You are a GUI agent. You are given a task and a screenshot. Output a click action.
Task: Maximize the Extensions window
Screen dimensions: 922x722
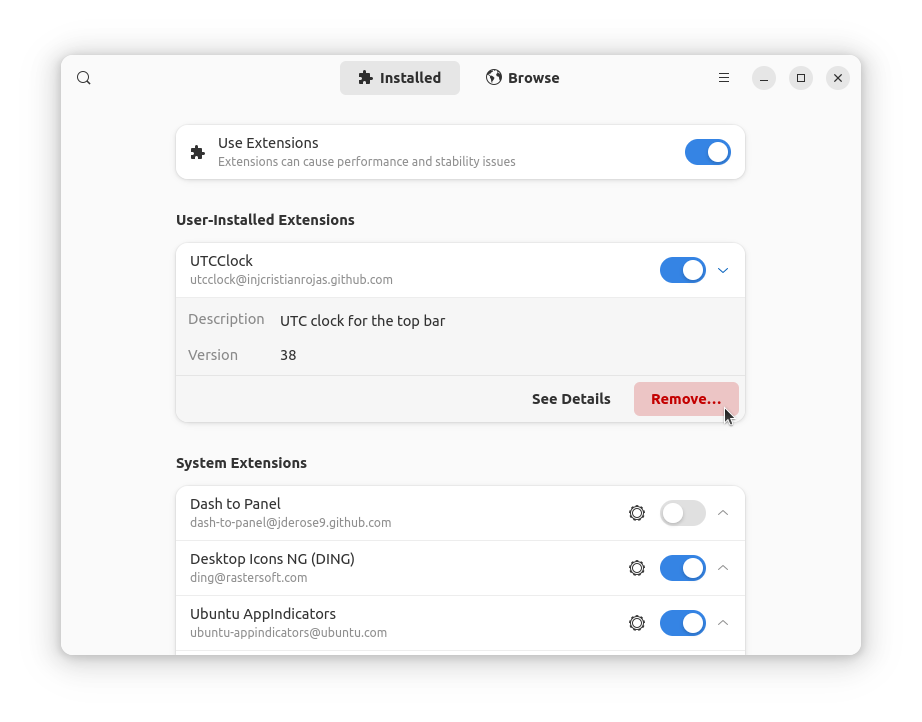[x=801, y=78]
